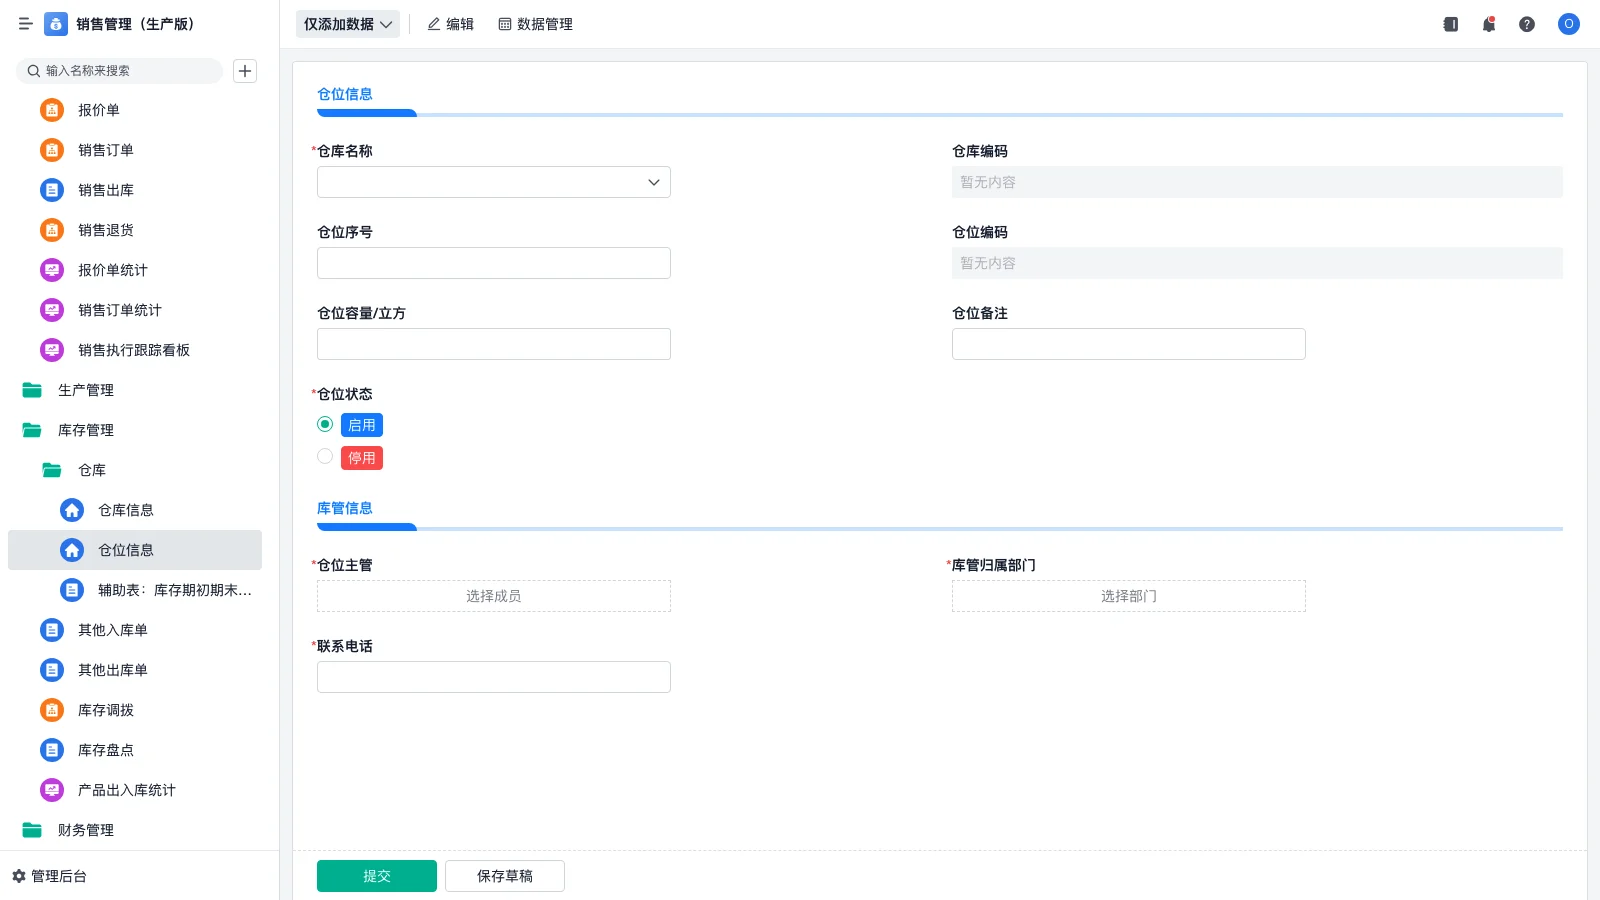The height and width of the screenshot is (900, 1600).
Task: Open the blue user avatar menu
Action: [1568, 24]
